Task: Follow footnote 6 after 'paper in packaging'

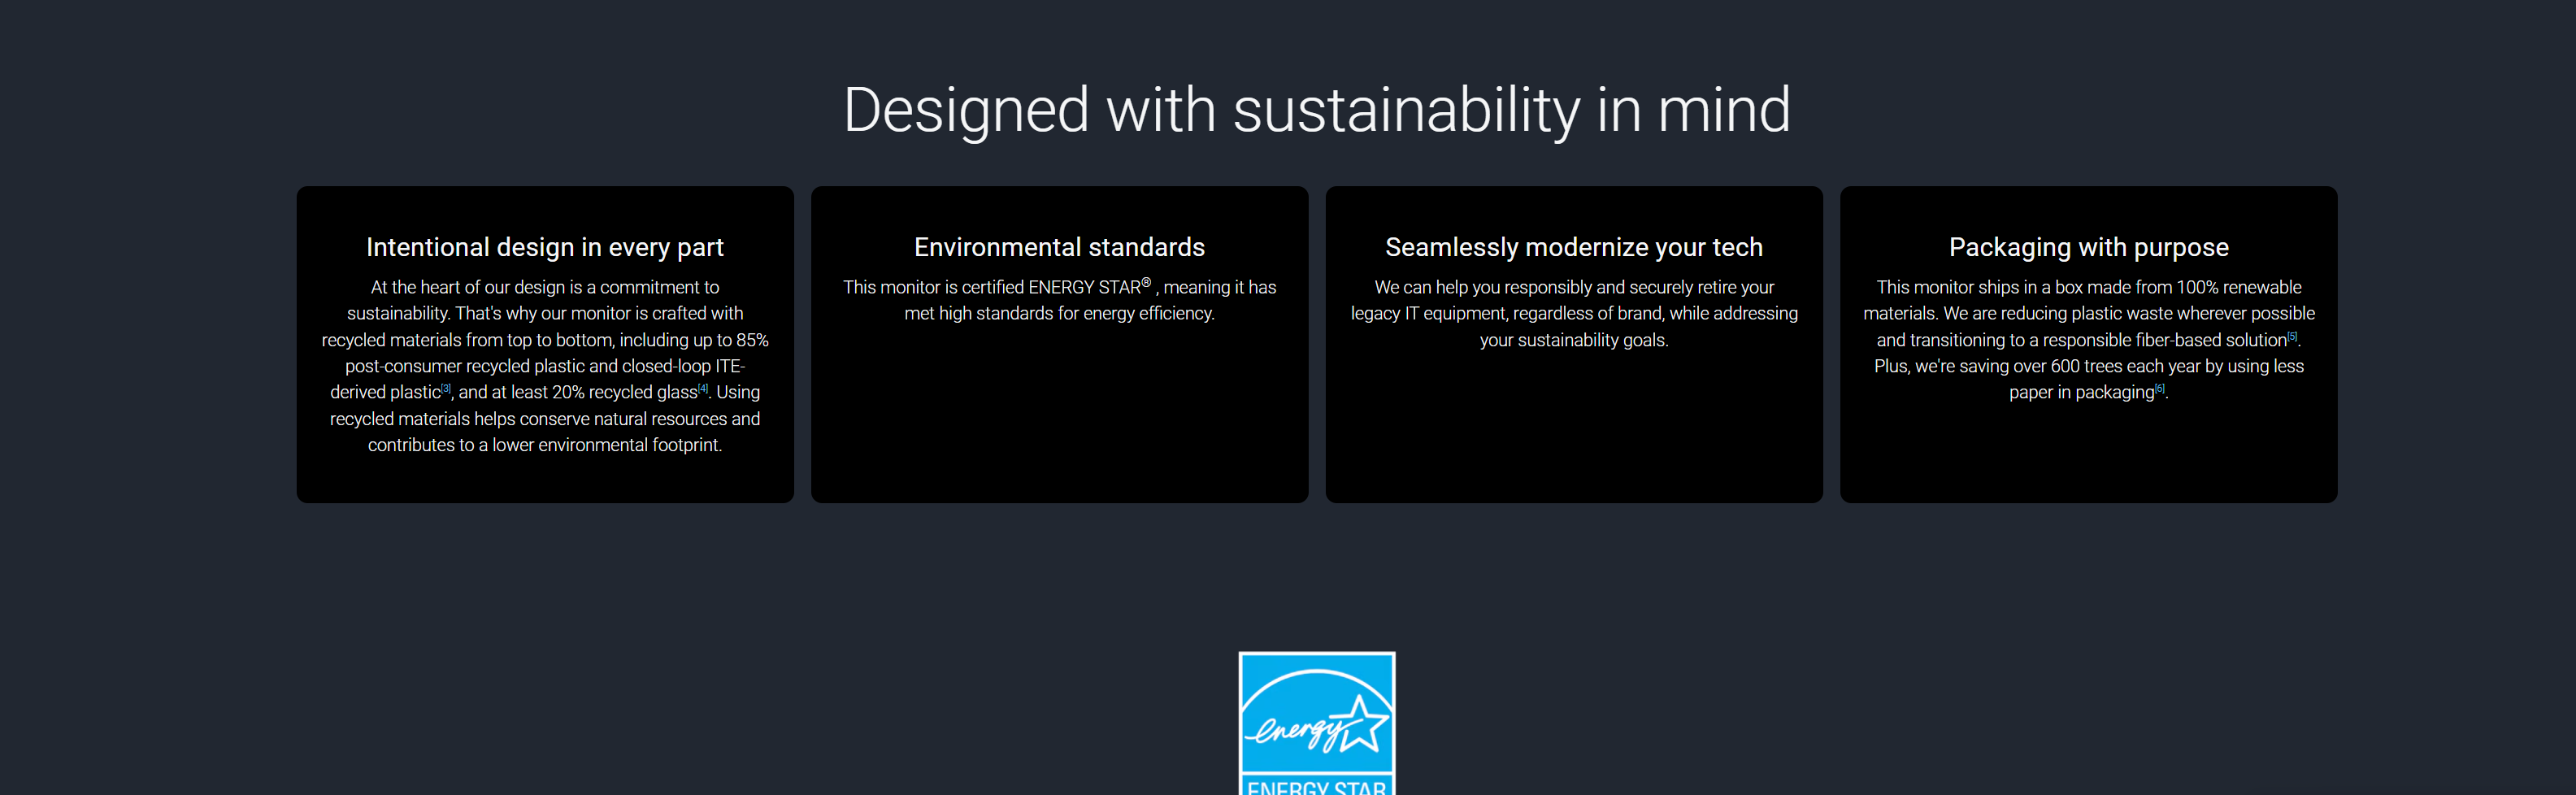Action: pyautogui.click(x=2159, y=388)
